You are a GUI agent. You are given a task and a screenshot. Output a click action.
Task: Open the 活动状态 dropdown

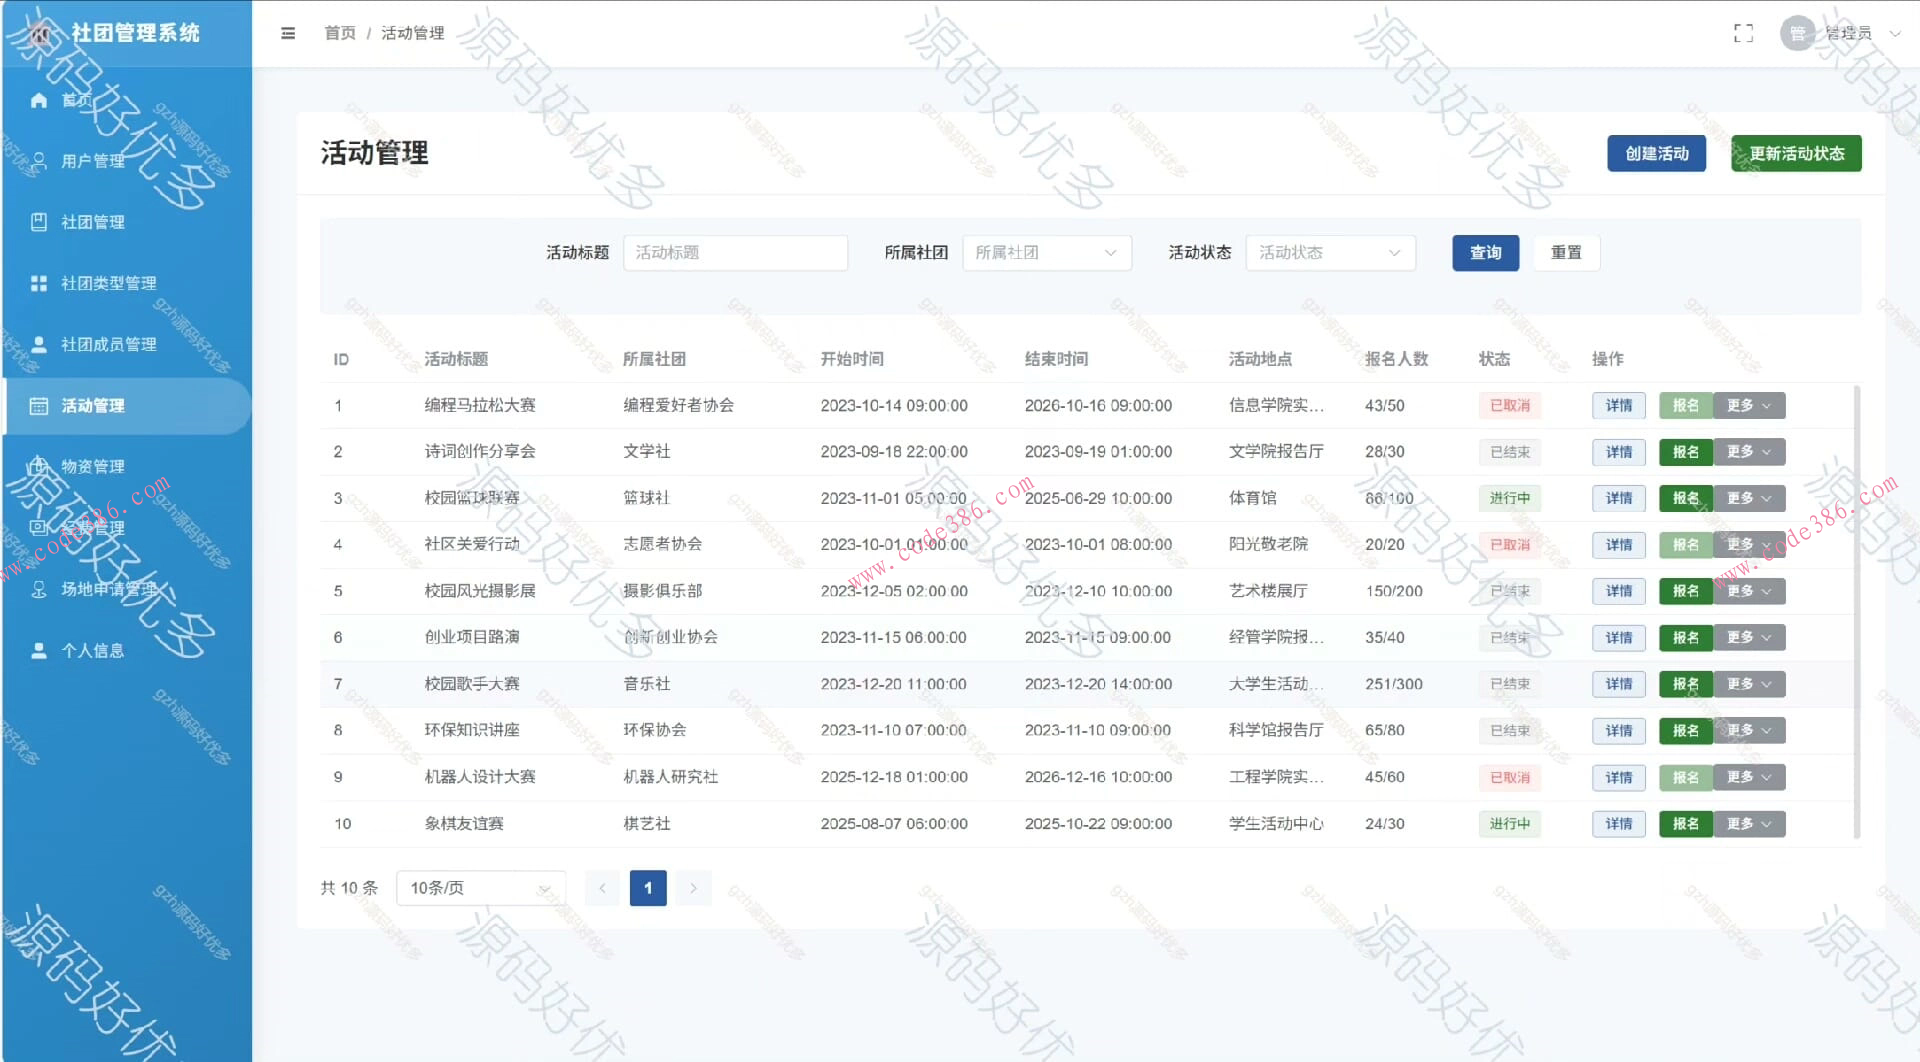click(1330, 253)
